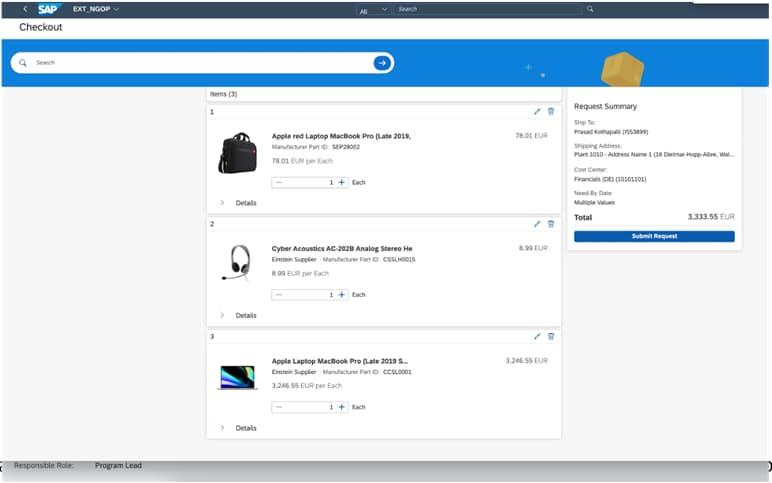This screenshot has height=483, width=772.
Task: Increase quantity of Apple red Laptop item
Action: click(342, 183)
